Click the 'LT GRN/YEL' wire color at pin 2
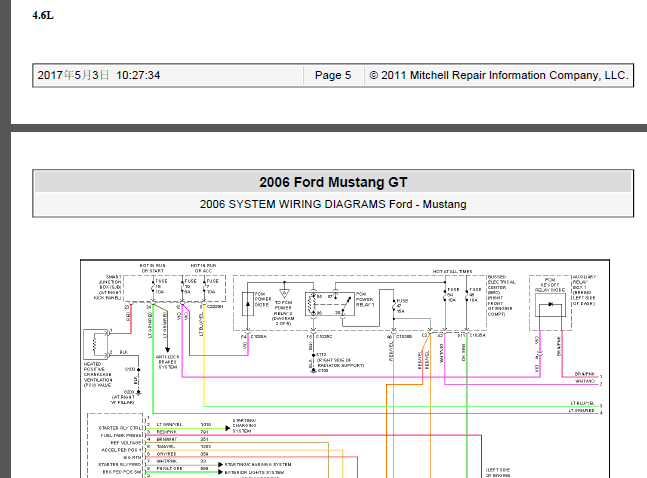Screen dimensions: 647x478 pos(169,424)
